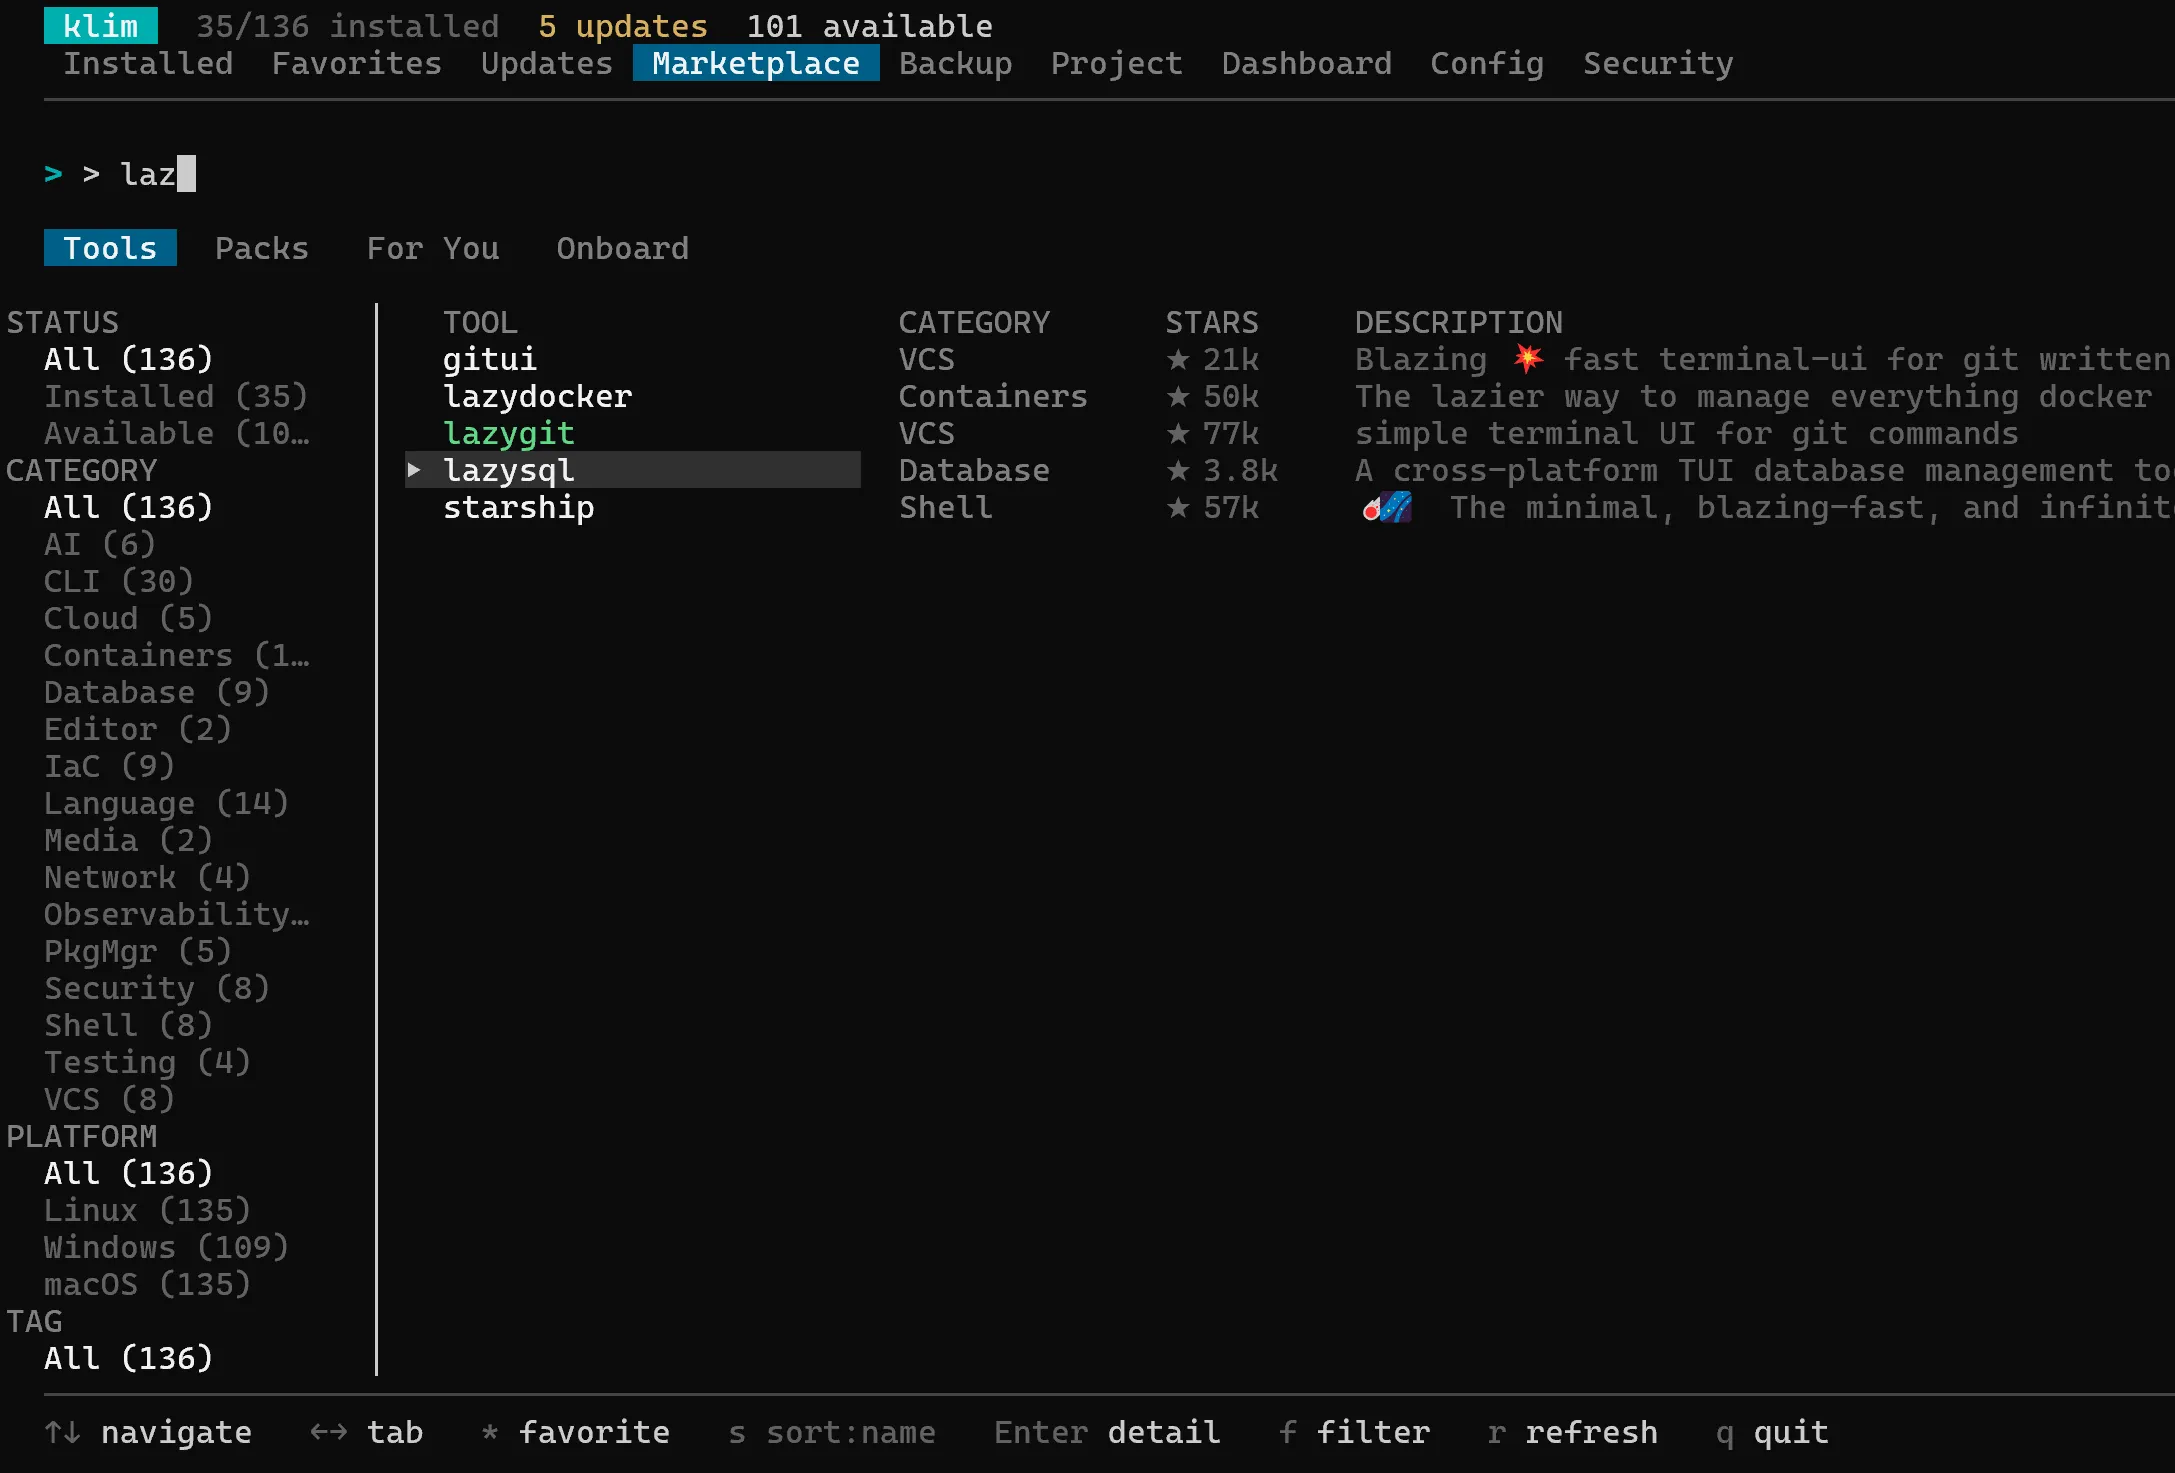This screenshot has width=2175, height=1473.
Task: Open the Onboard sub-tab
Action: 623,248
